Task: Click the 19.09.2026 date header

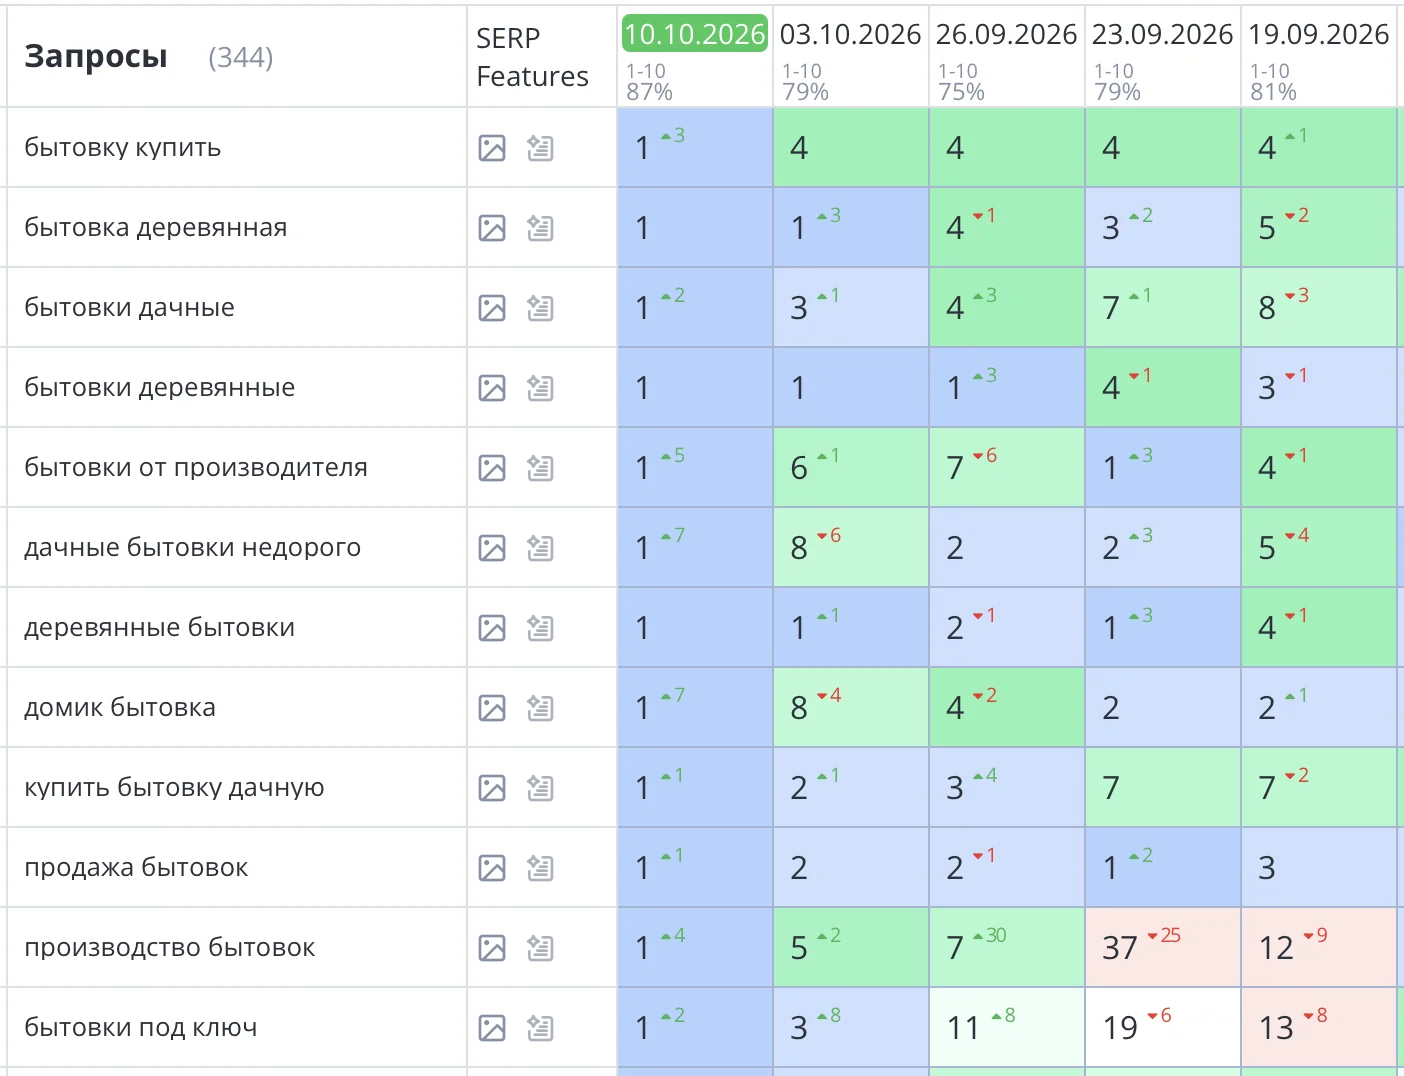Action: pos(1318,34)
